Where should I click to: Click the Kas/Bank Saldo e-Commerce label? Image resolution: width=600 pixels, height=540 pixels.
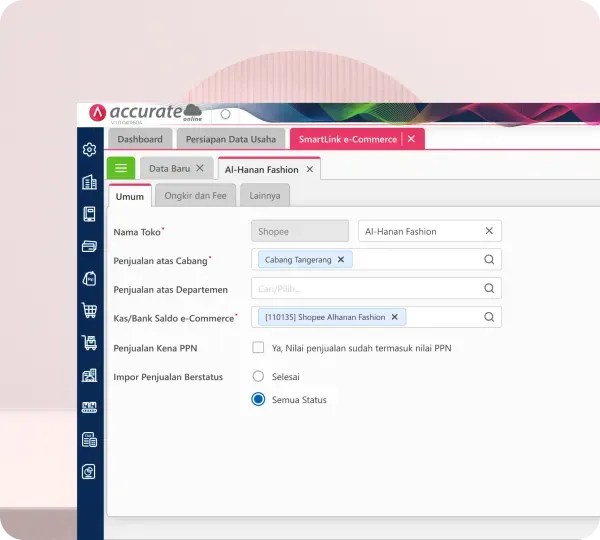click(x=174, y=318)
